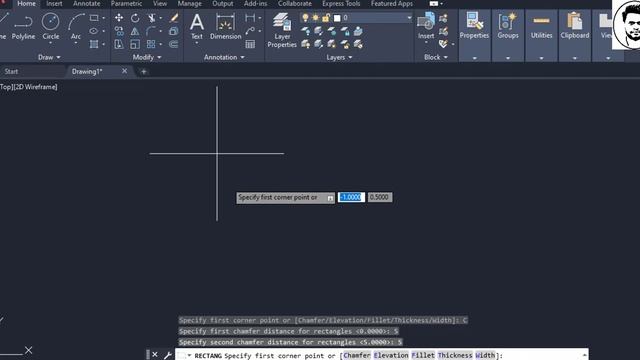Switch to the Insert ribbon tab
The width and height of the screenshot is (640, 360).
tap(54, 4)
